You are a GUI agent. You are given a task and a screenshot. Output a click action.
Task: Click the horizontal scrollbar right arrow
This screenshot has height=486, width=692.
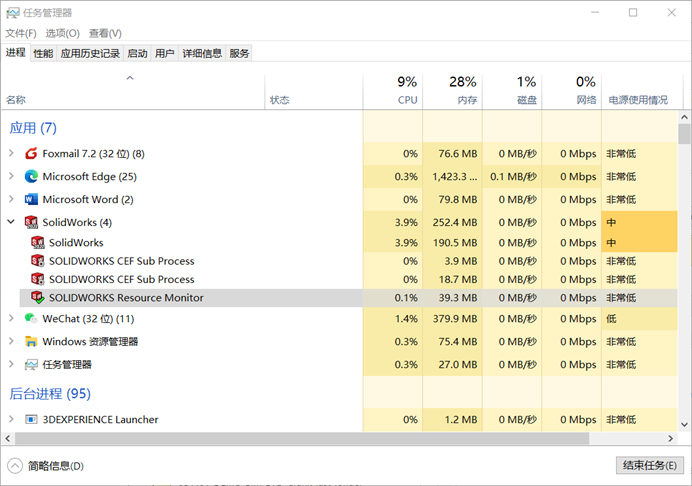670,438
